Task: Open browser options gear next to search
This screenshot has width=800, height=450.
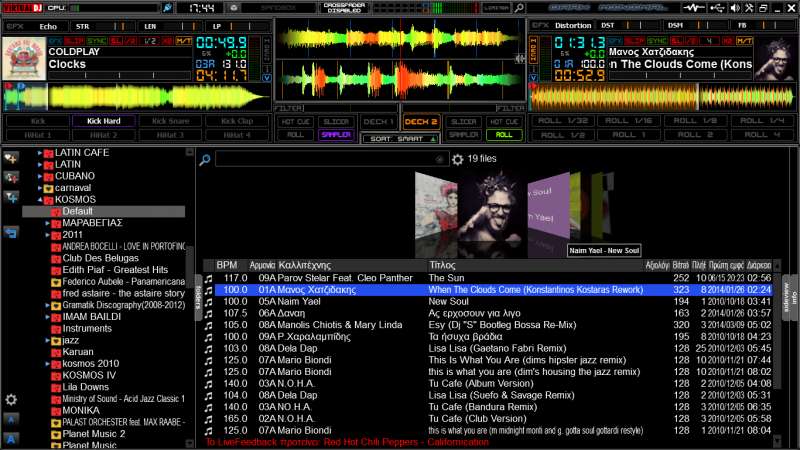Action: [x=458, y=159]
